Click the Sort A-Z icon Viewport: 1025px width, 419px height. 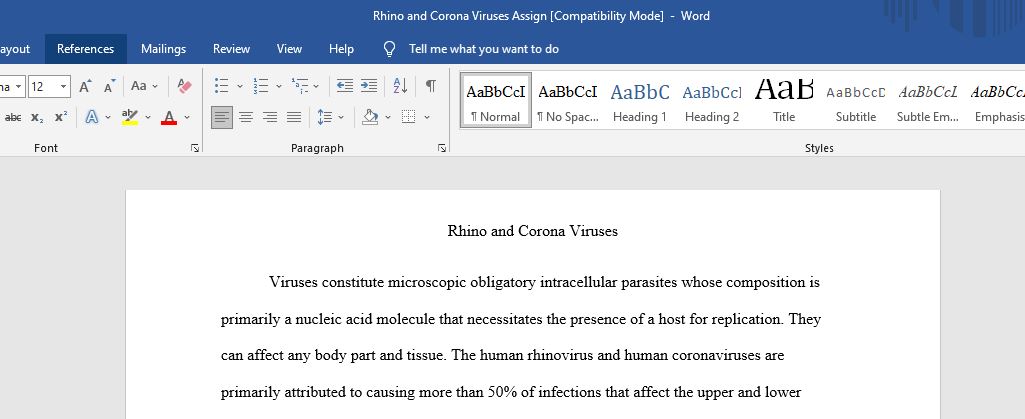click(x=400, y=86)
